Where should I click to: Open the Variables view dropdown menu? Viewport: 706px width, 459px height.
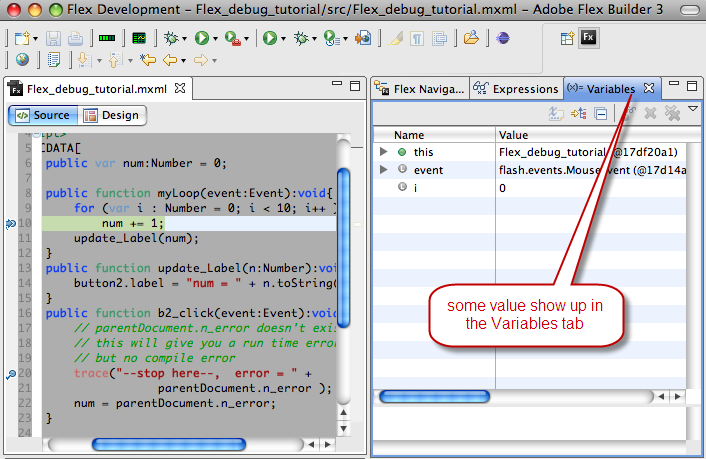693,109
